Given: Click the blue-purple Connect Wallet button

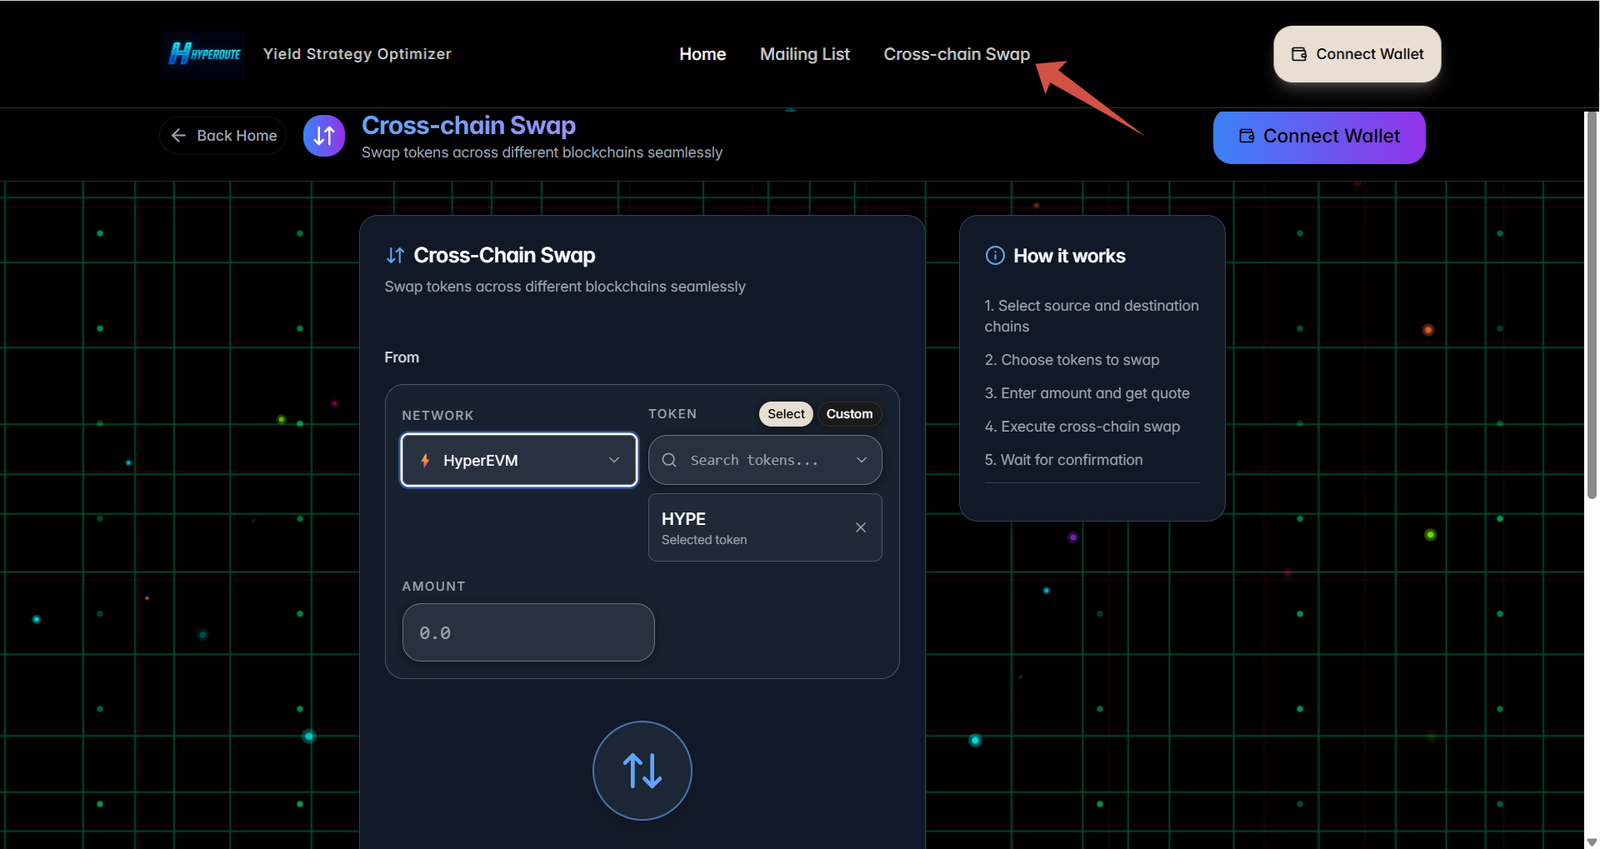Looking at the screenshot, I should (1318, 136).
